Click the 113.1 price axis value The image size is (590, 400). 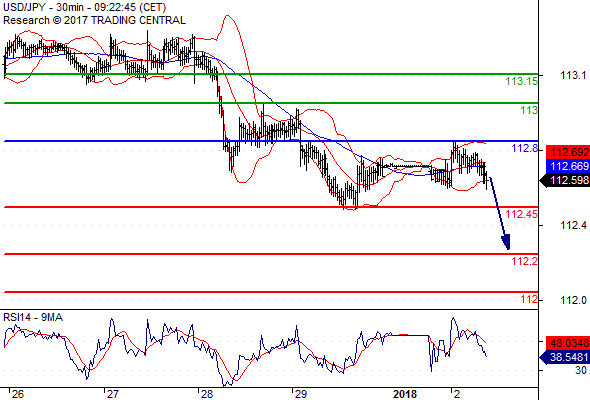click(573, 75)
